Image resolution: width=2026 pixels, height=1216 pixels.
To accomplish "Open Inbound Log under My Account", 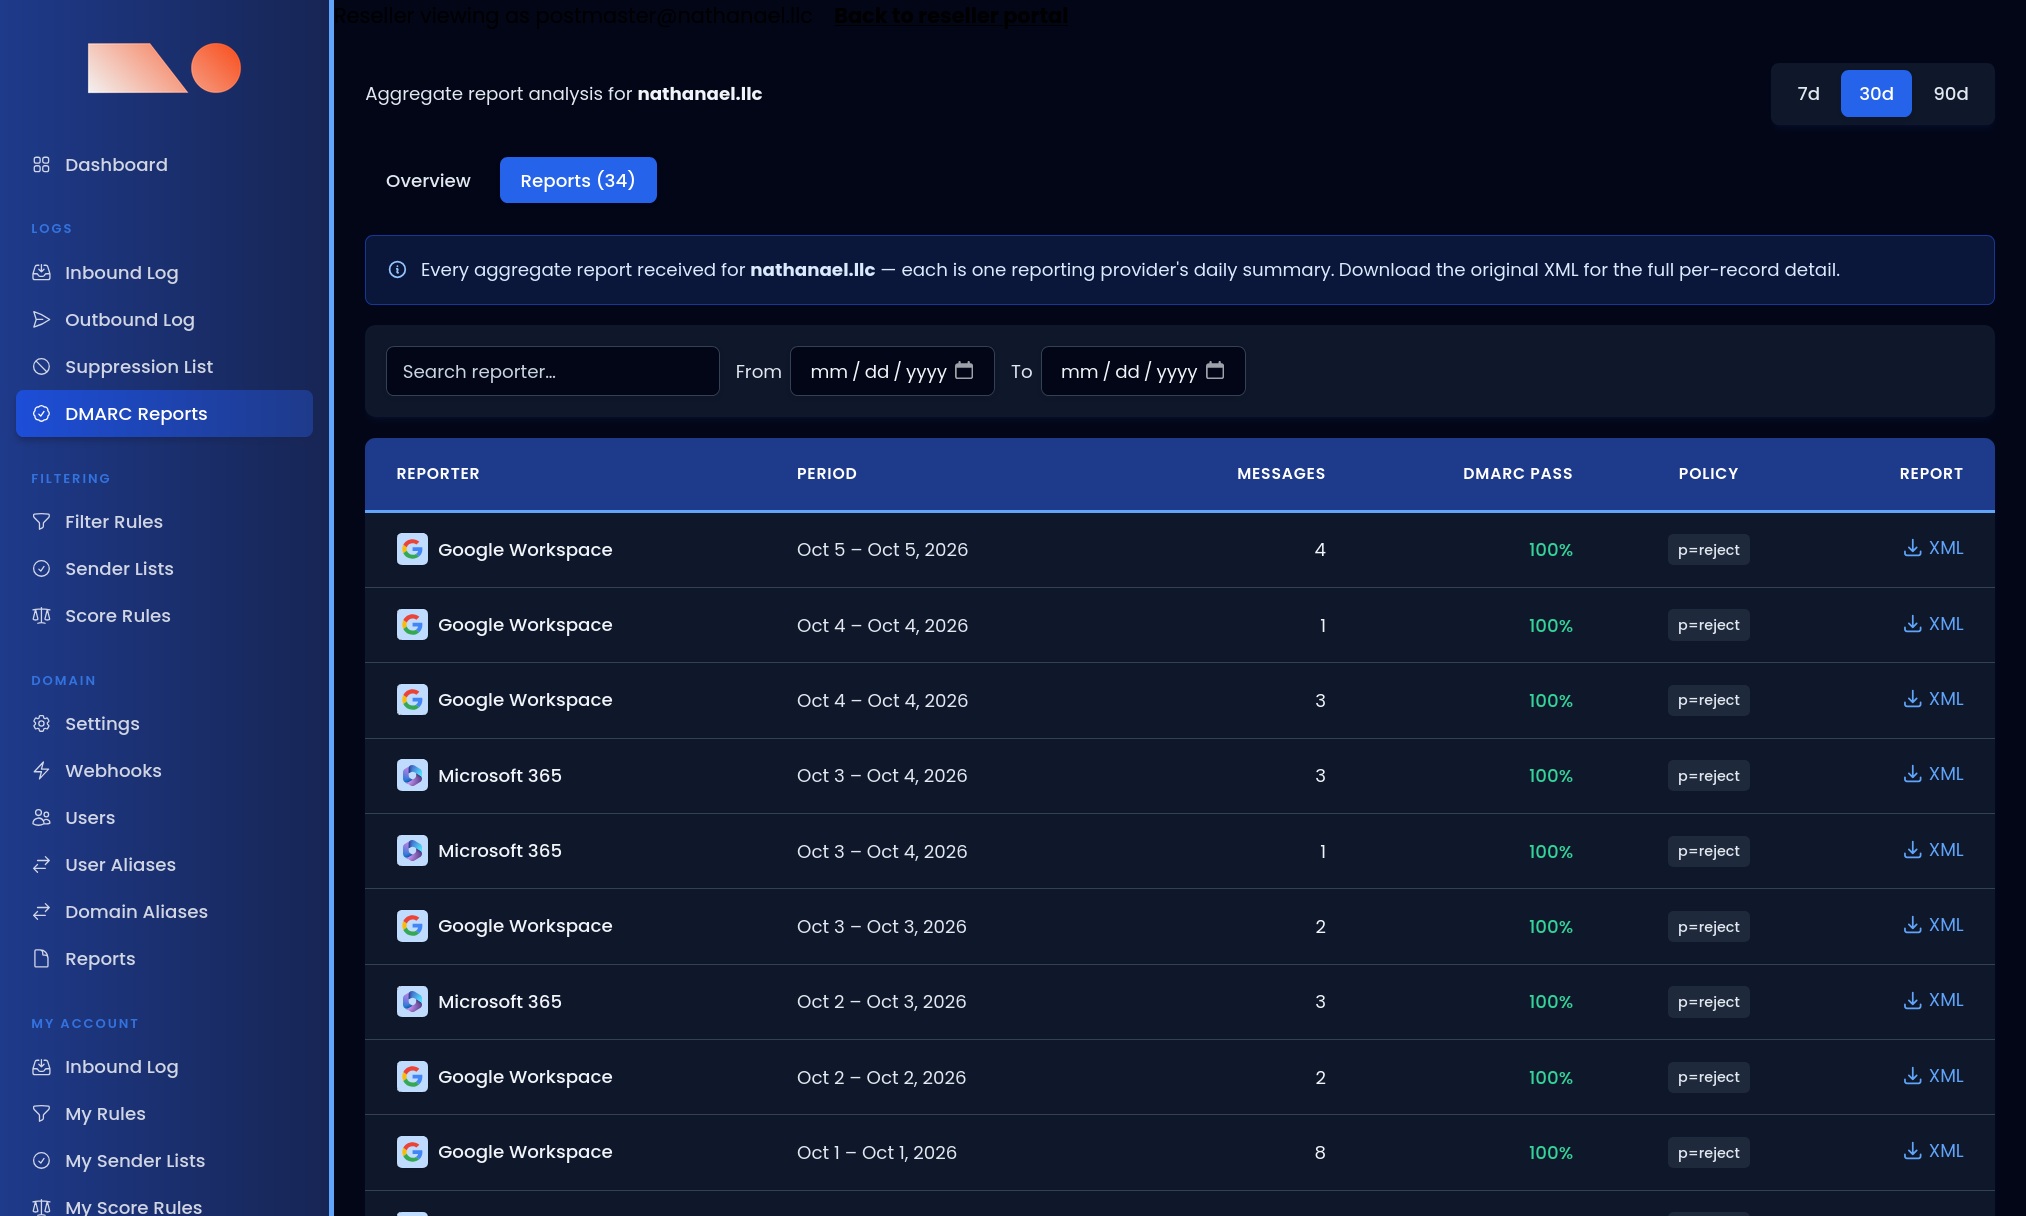I will pyautogui.click(x=164, y=1067).
